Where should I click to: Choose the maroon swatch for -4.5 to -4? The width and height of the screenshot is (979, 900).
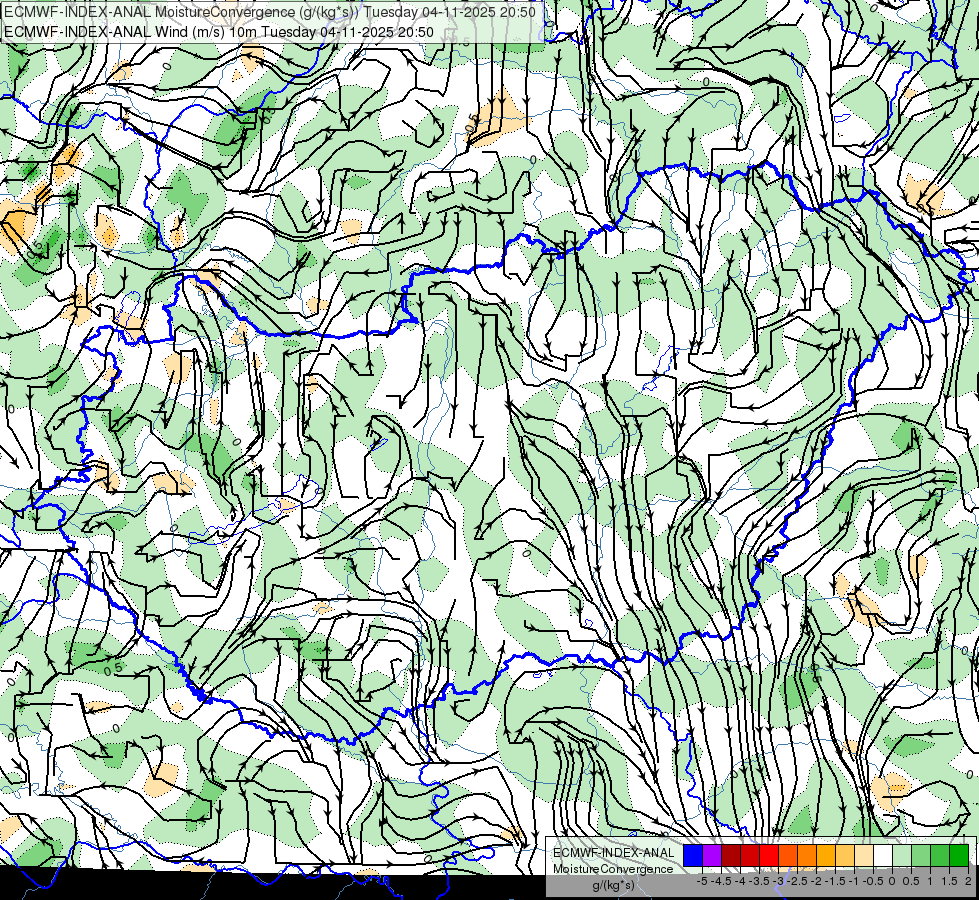click(731, 856)
